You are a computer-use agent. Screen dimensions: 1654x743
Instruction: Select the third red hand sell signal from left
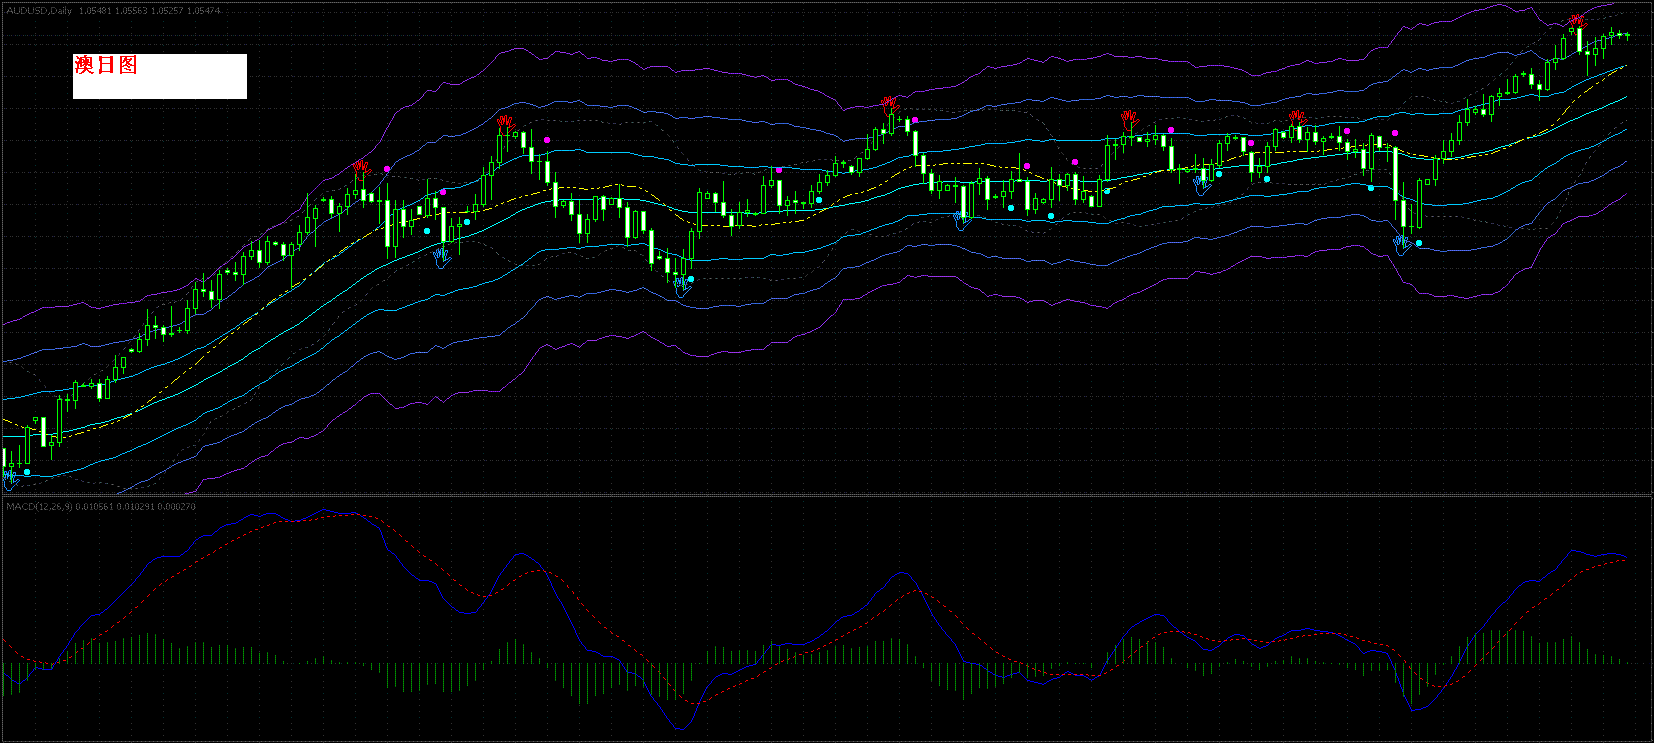coord(890,106)
